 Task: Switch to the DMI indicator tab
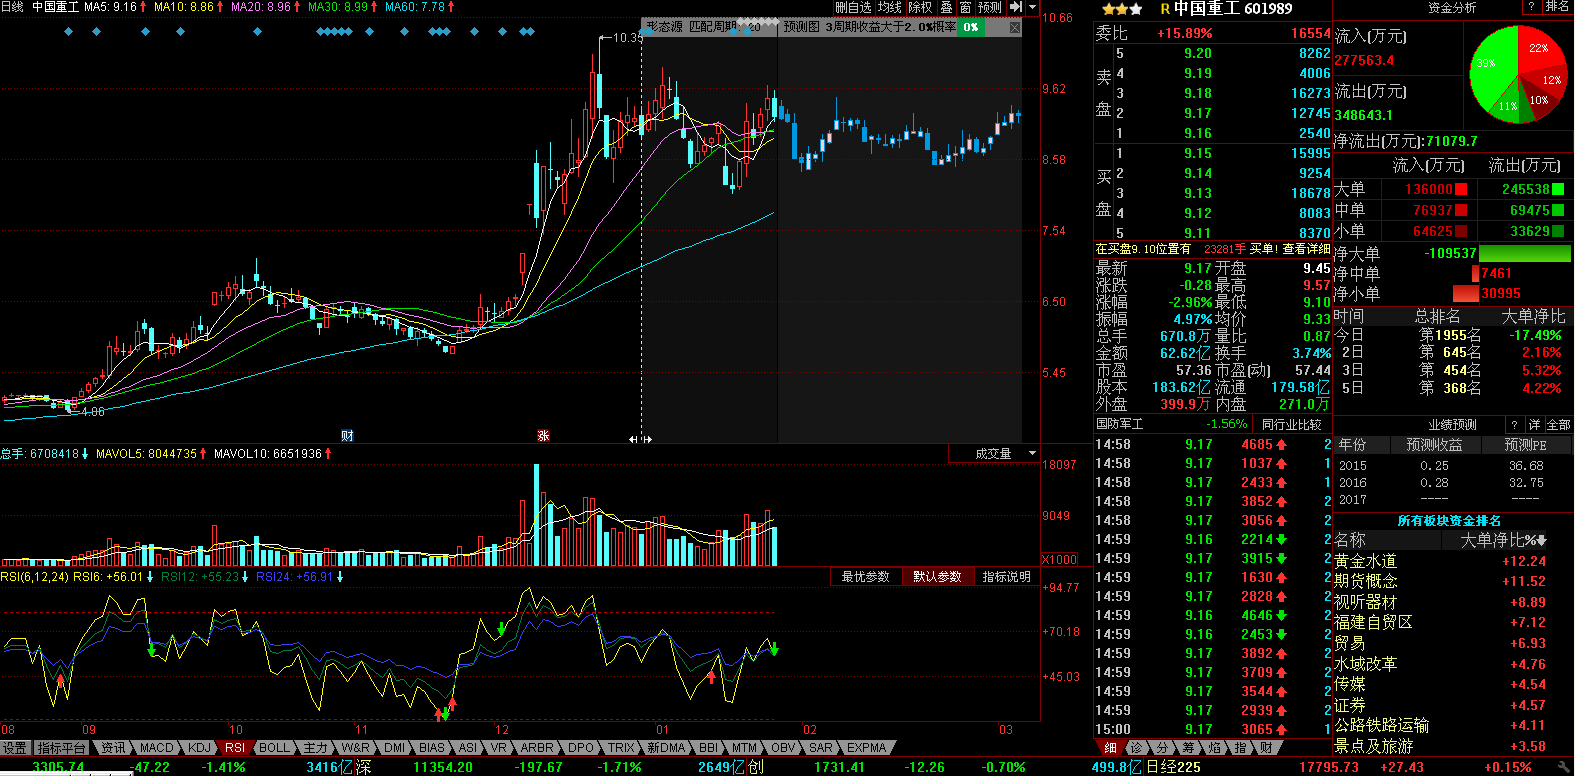[395, 748]
